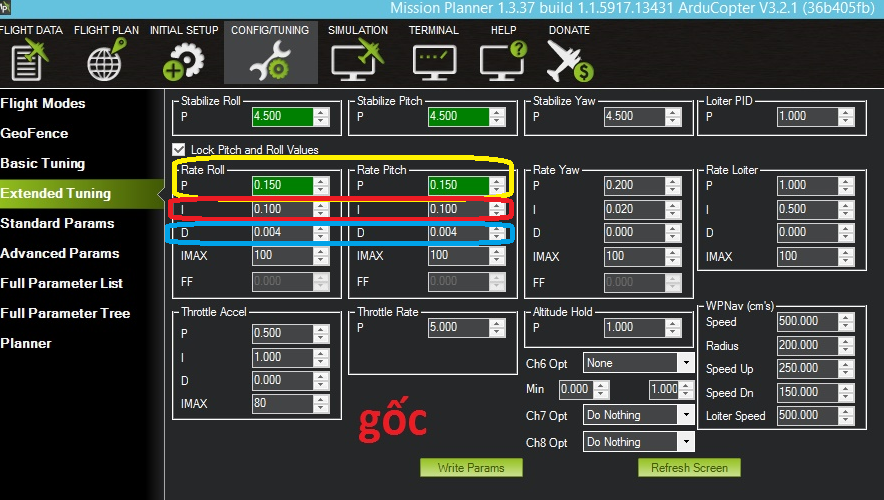The image size is (884, 500).
Task: Click Rate Roll IMAX value field
Action: point(282,256)
